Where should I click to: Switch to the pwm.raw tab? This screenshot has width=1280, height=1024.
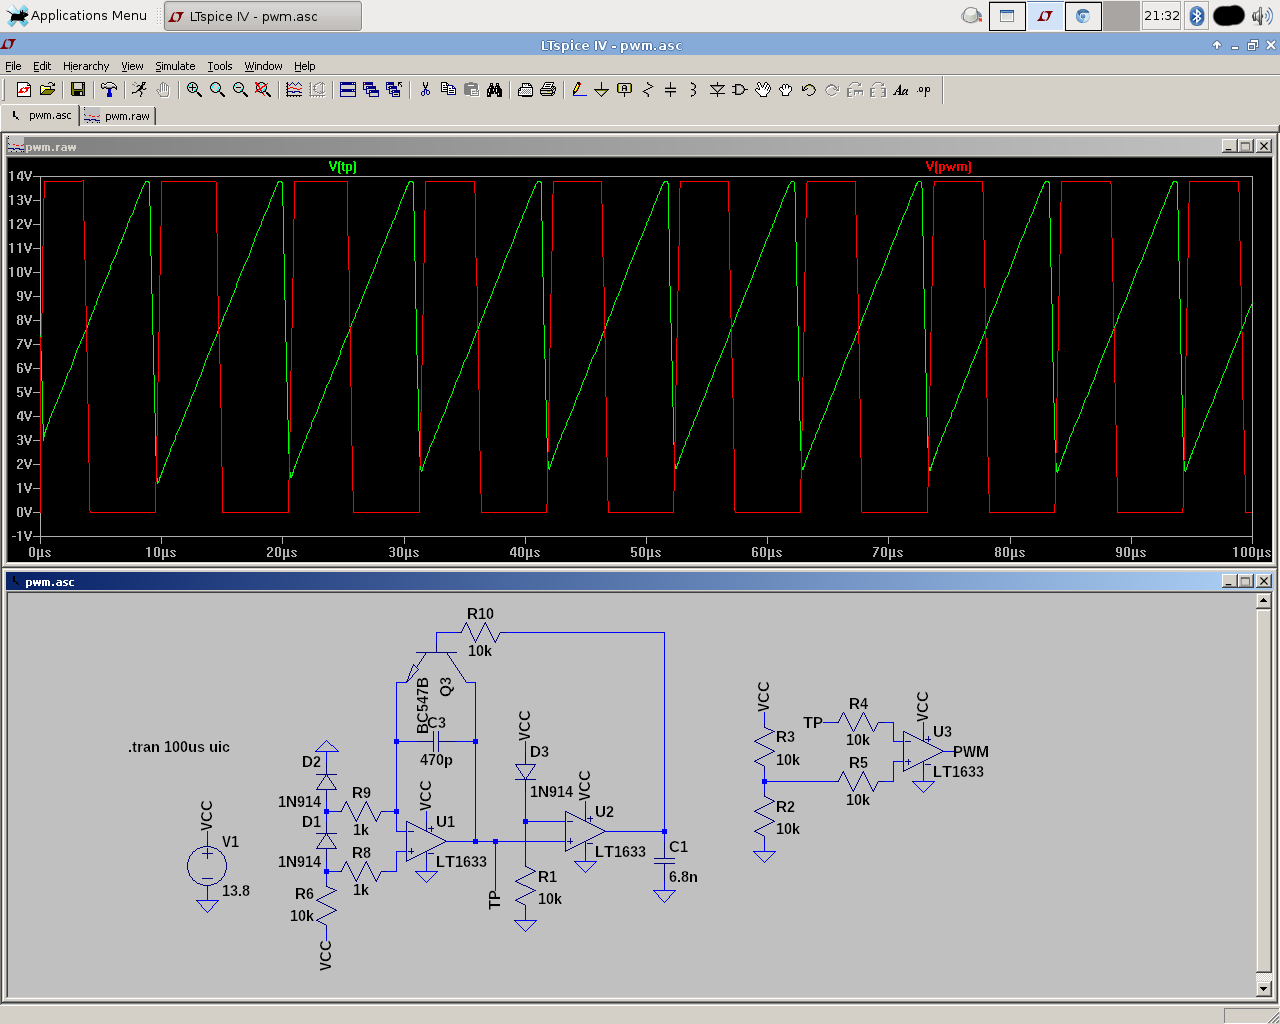[117, 116]
